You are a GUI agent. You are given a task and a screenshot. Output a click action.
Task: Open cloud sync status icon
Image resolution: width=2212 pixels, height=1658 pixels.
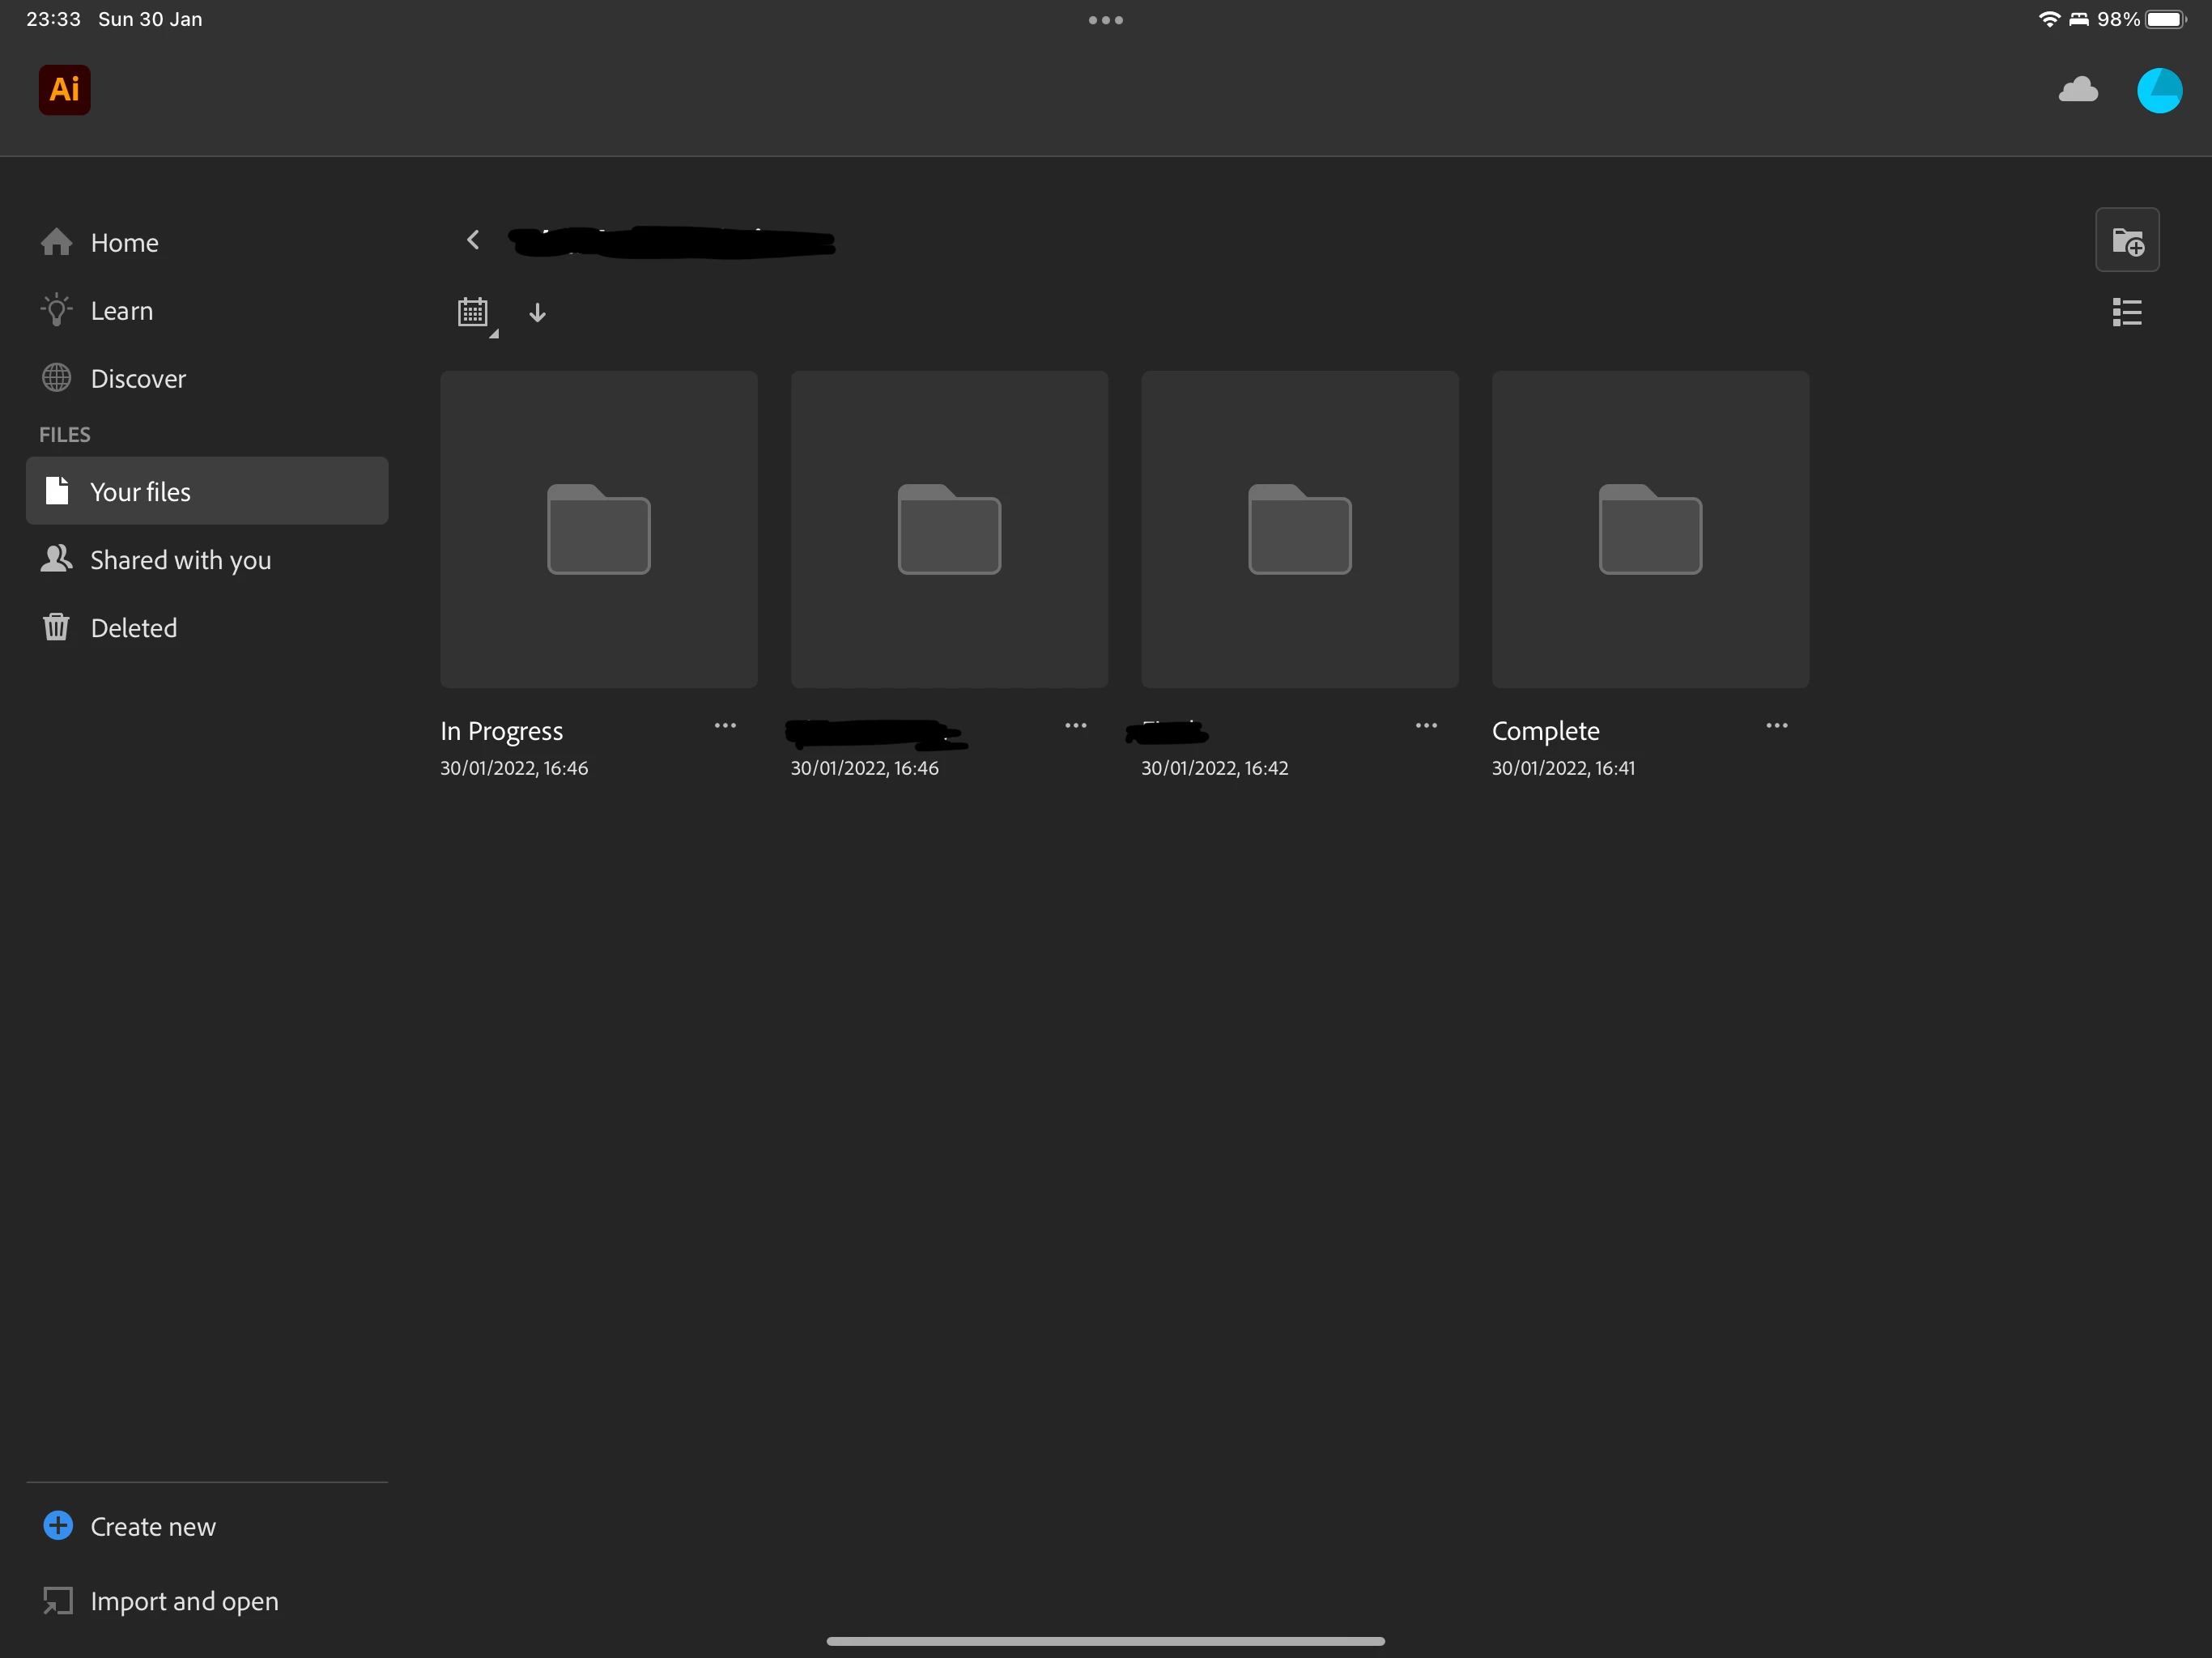[x=2078, y=90]
